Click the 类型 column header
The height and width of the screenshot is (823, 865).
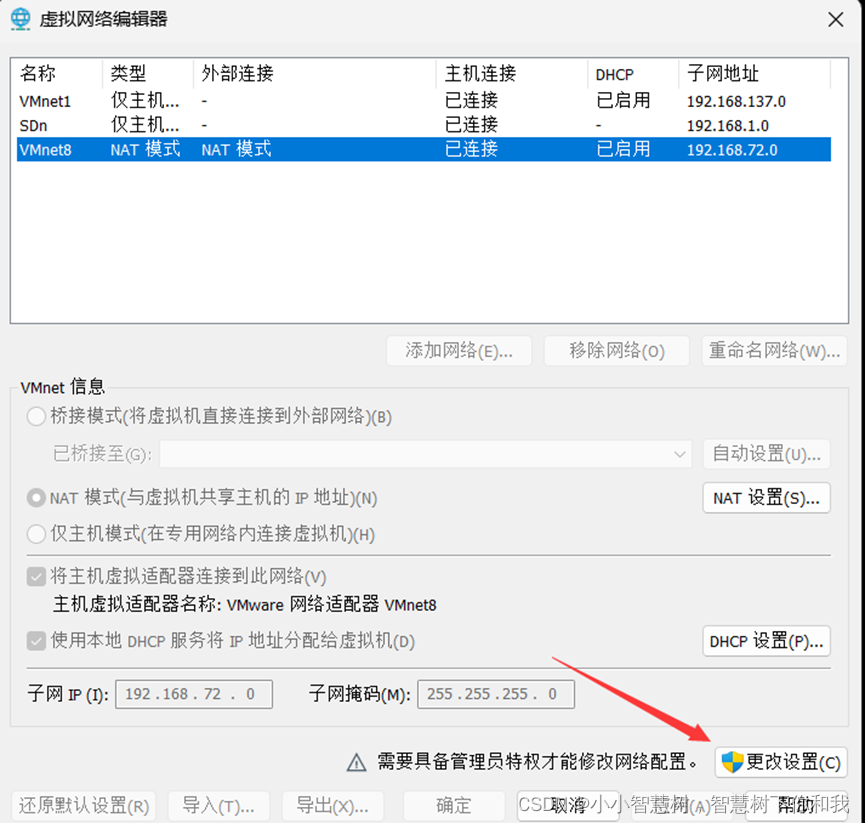coord(148,73)
